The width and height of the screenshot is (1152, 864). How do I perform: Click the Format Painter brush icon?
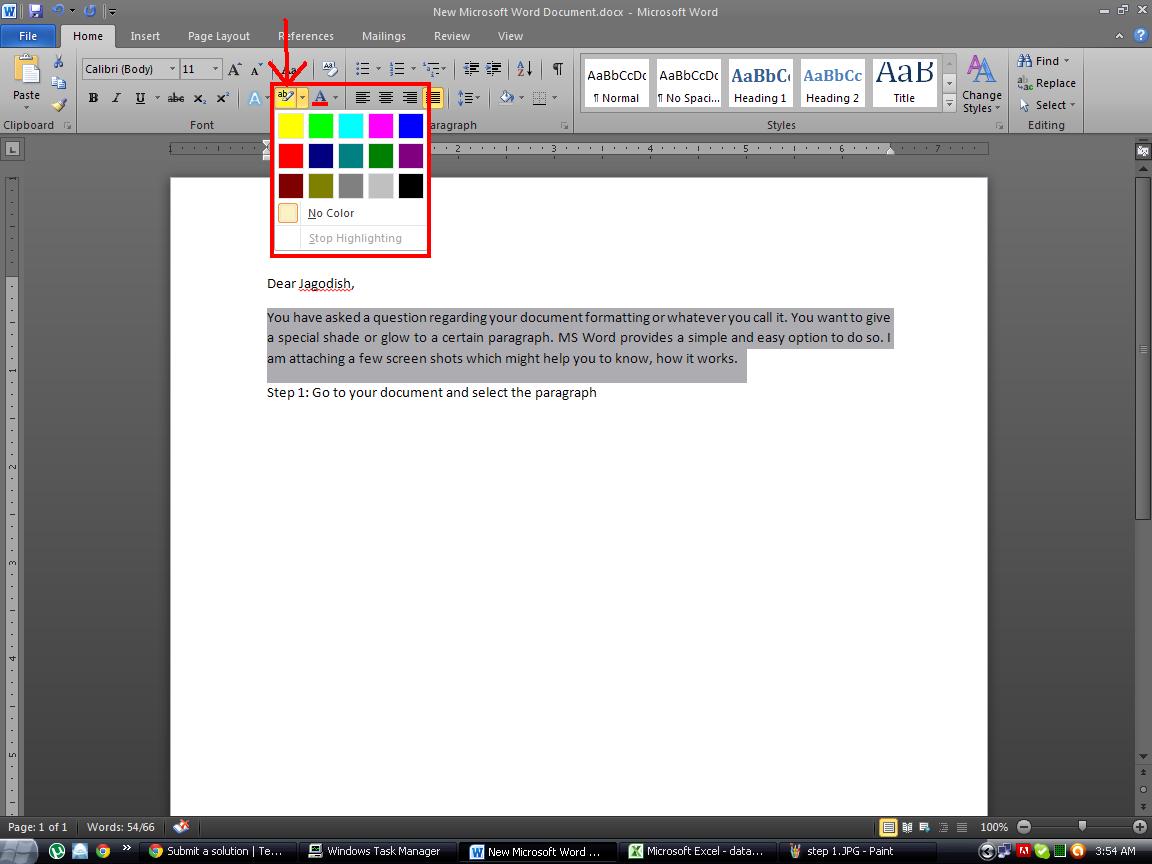point(58,104)
